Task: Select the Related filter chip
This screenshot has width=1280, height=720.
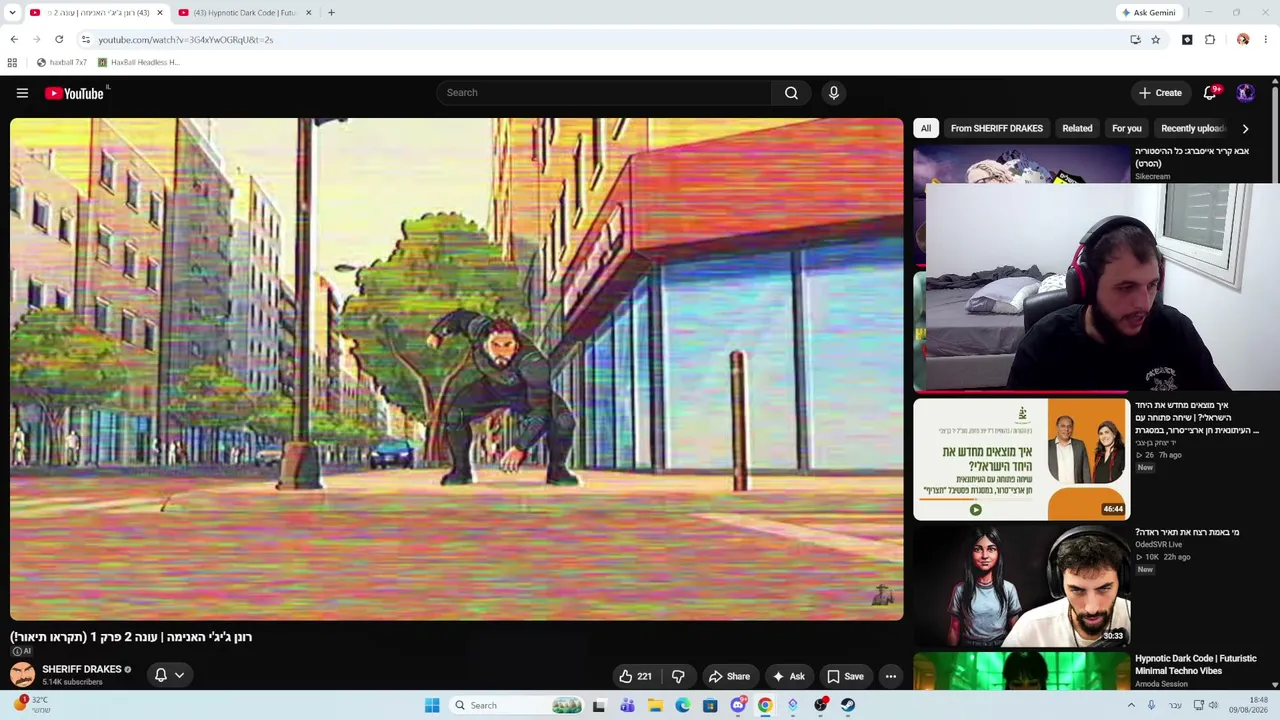Action: tap(1077, 128)
